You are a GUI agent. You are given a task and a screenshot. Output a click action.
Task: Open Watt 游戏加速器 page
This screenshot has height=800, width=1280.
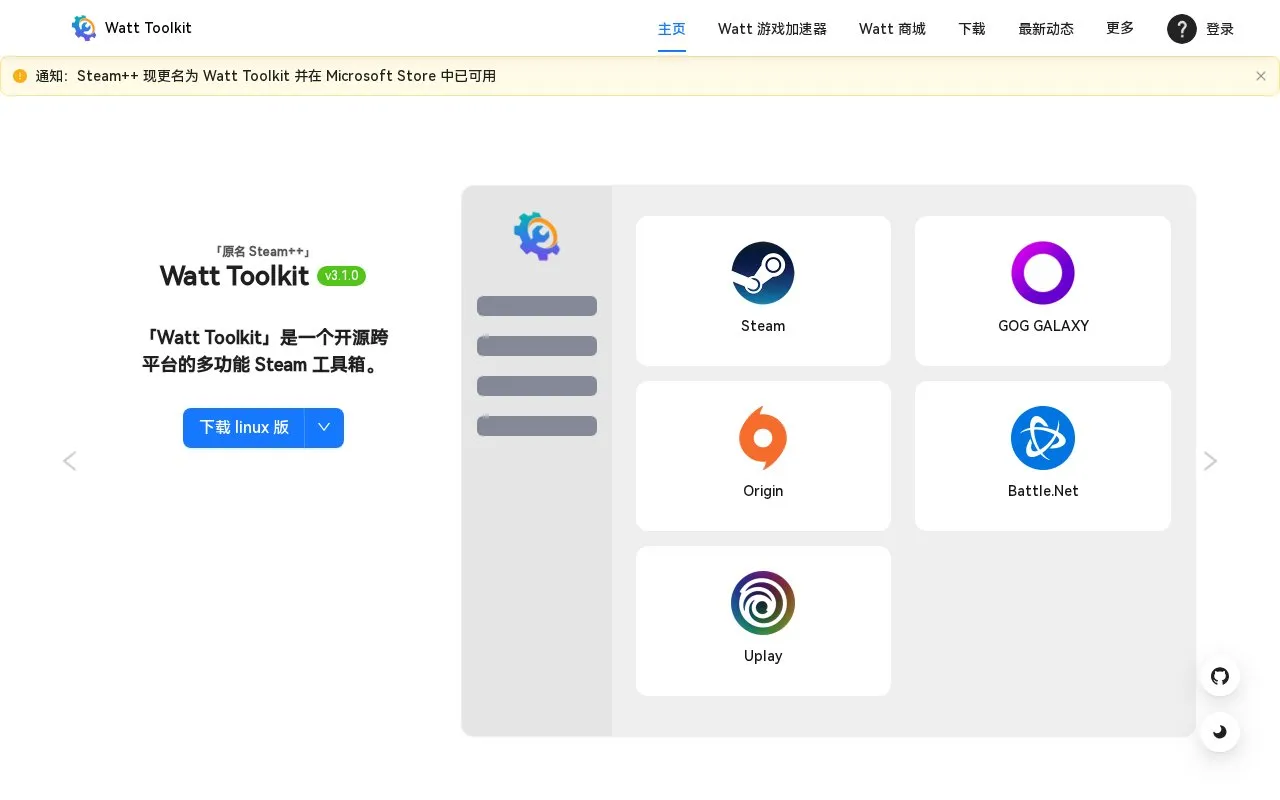772,29
